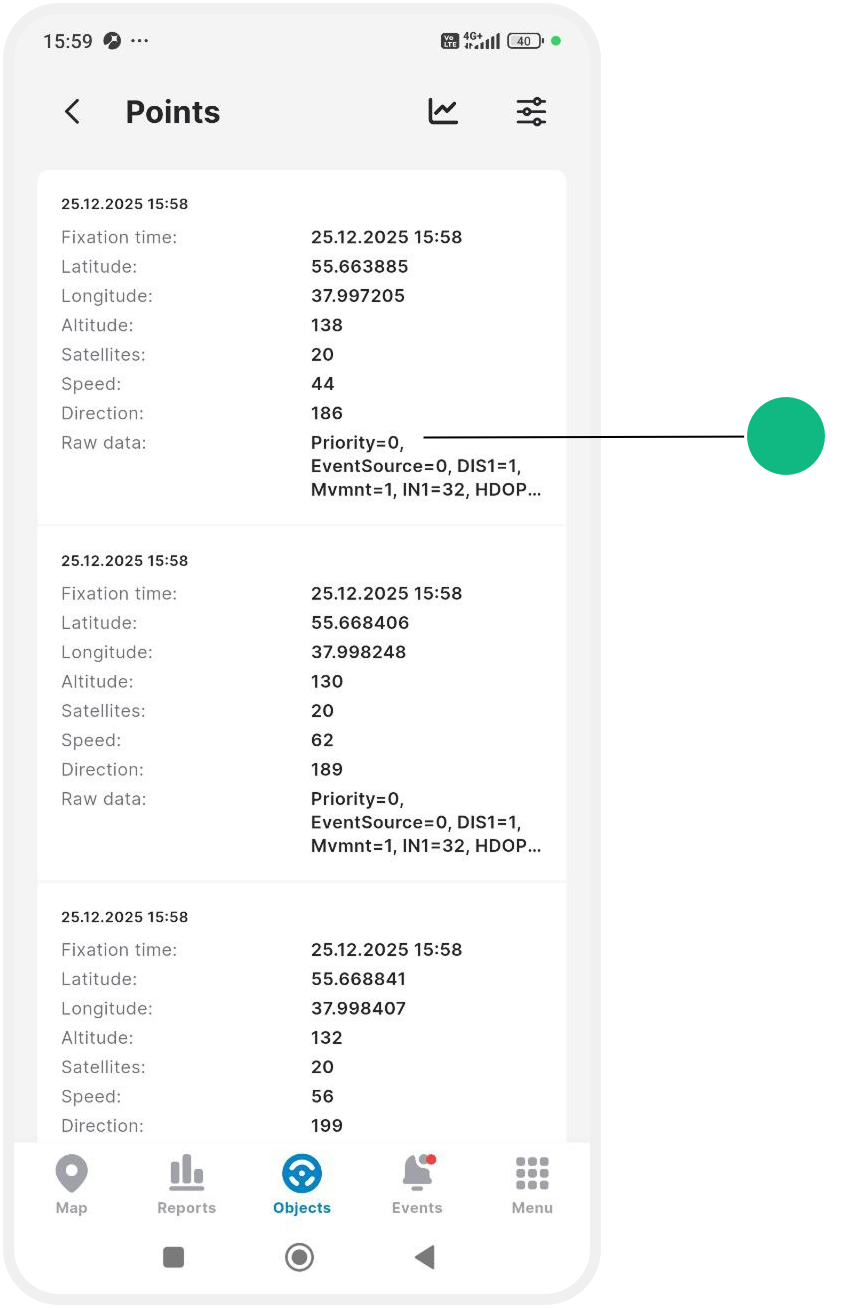Tap the Points page title
The height and width of the screenshot is (1308, 849).
point(173,112)
